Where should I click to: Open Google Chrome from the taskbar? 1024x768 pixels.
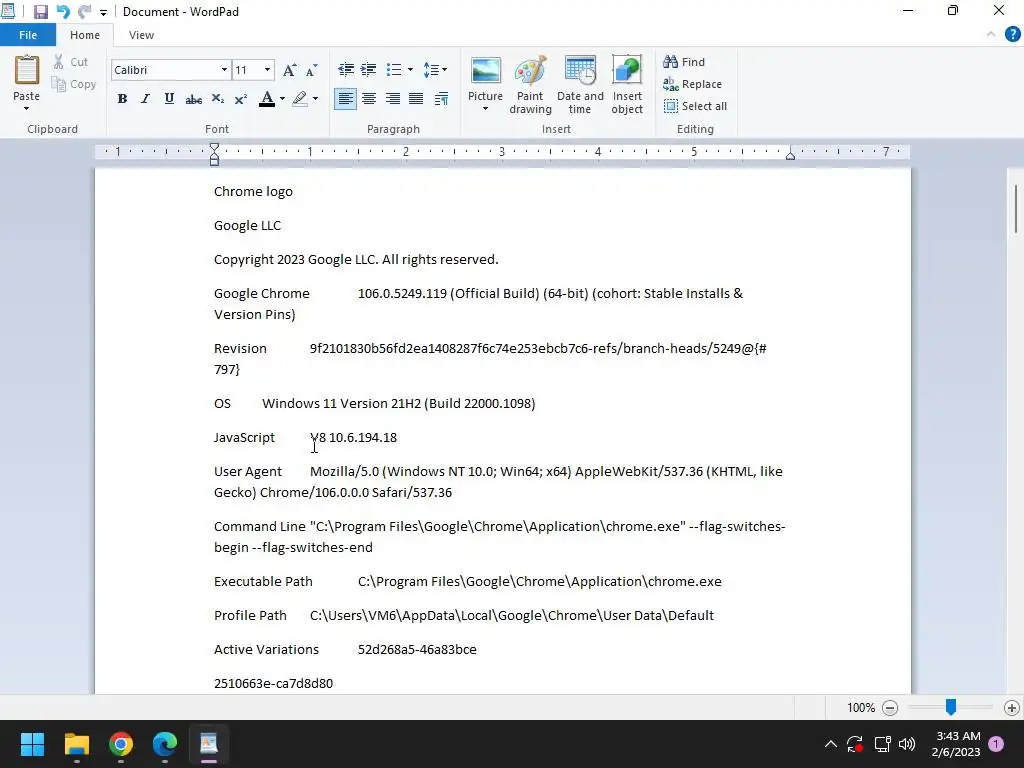tap(121, 744)
